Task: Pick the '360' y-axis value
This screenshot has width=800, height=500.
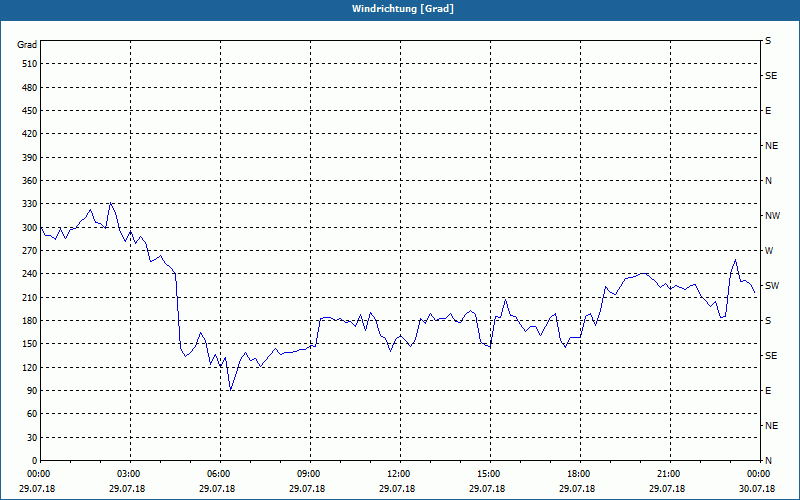Action: click(30, 181)
